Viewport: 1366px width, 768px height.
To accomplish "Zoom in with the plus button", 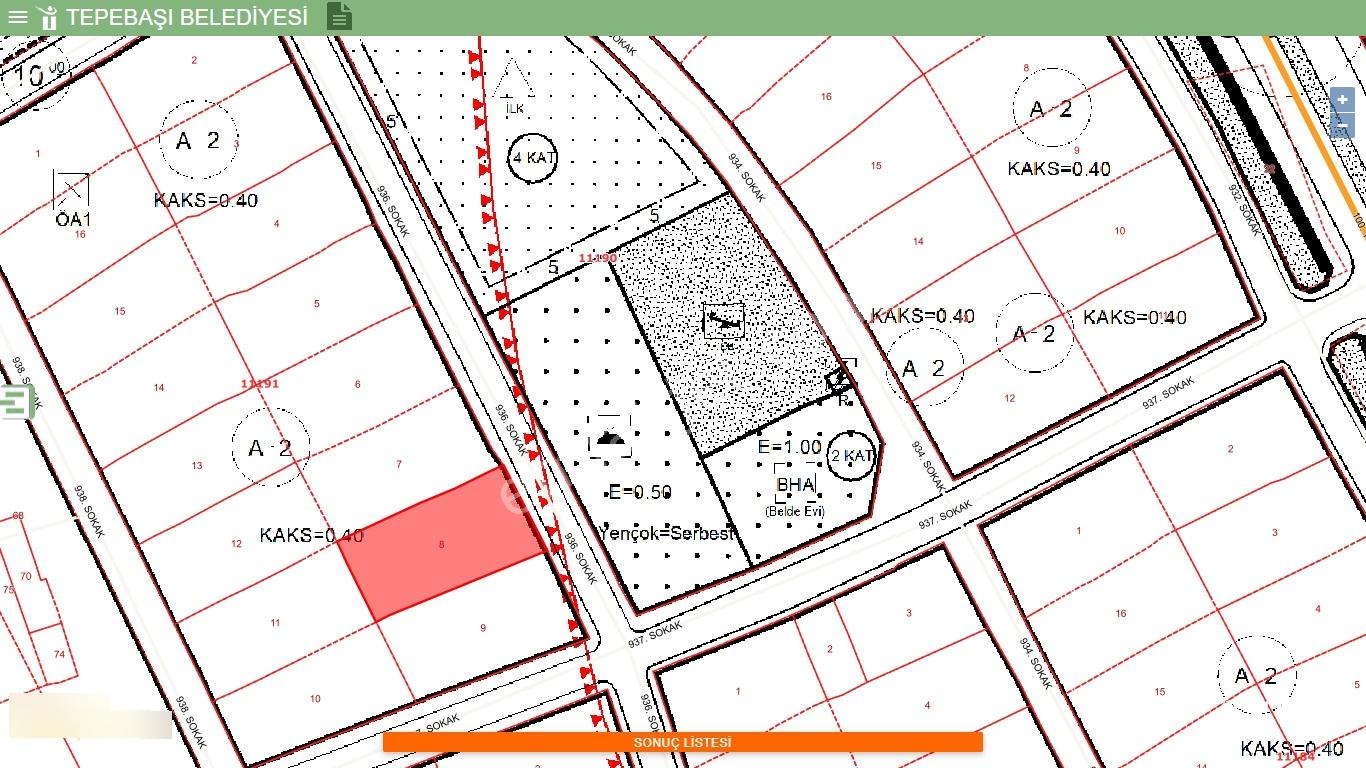I will tap(1342, 101).
